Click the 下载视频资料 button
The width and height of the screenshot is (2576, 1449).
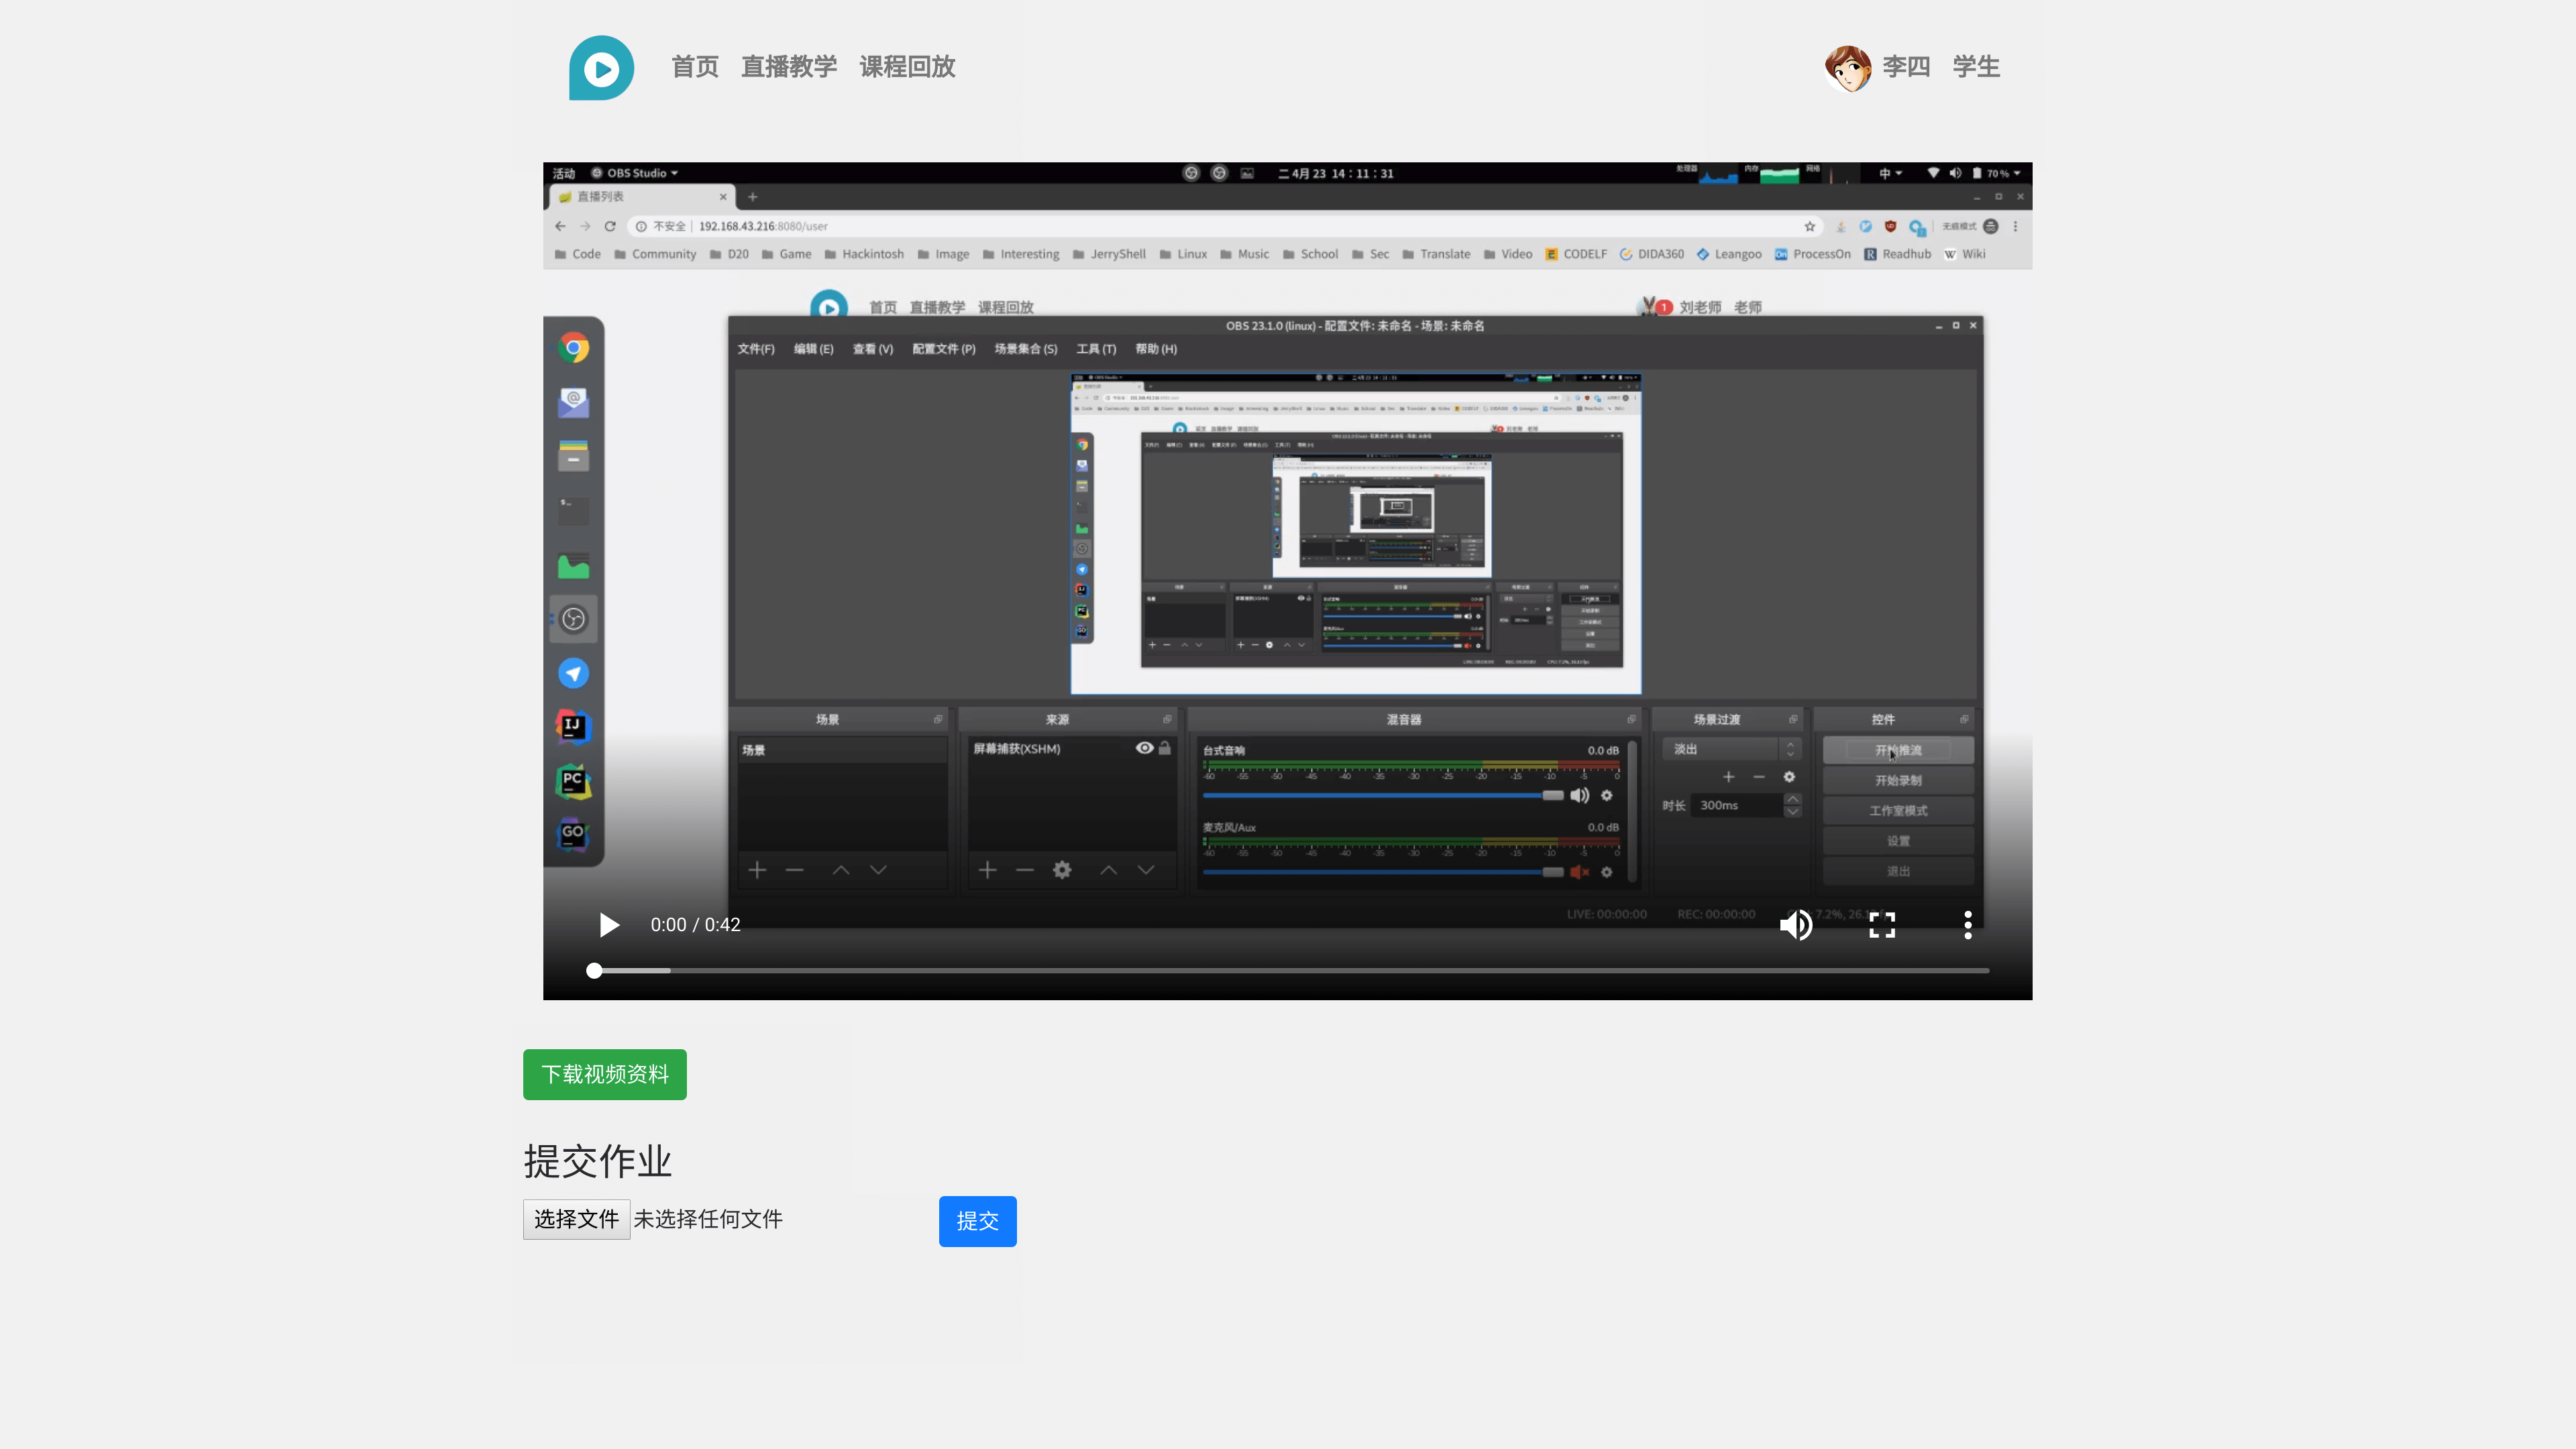pyautogui.click(x=604, y=1074)
